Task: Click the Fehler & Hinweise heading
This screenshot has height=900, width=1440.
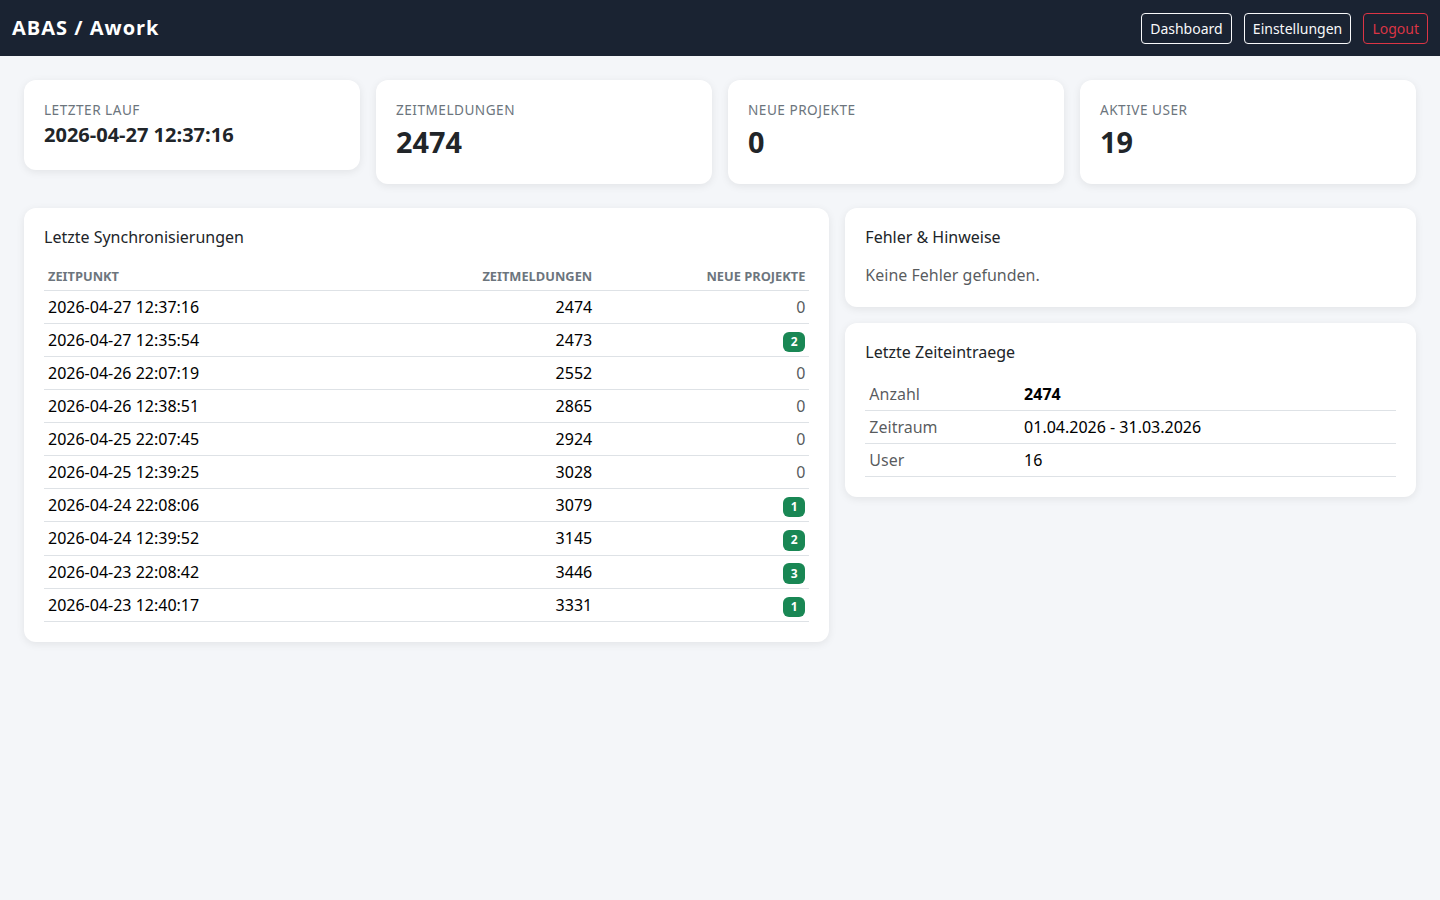Action: (x=933, y=237)
